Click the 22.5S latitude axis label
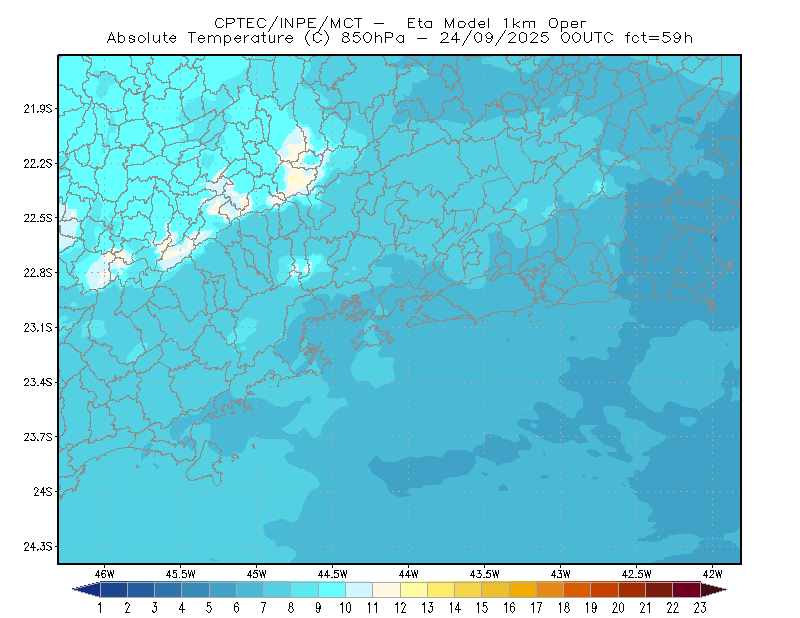The image size is (800, 618). (38, 218)
